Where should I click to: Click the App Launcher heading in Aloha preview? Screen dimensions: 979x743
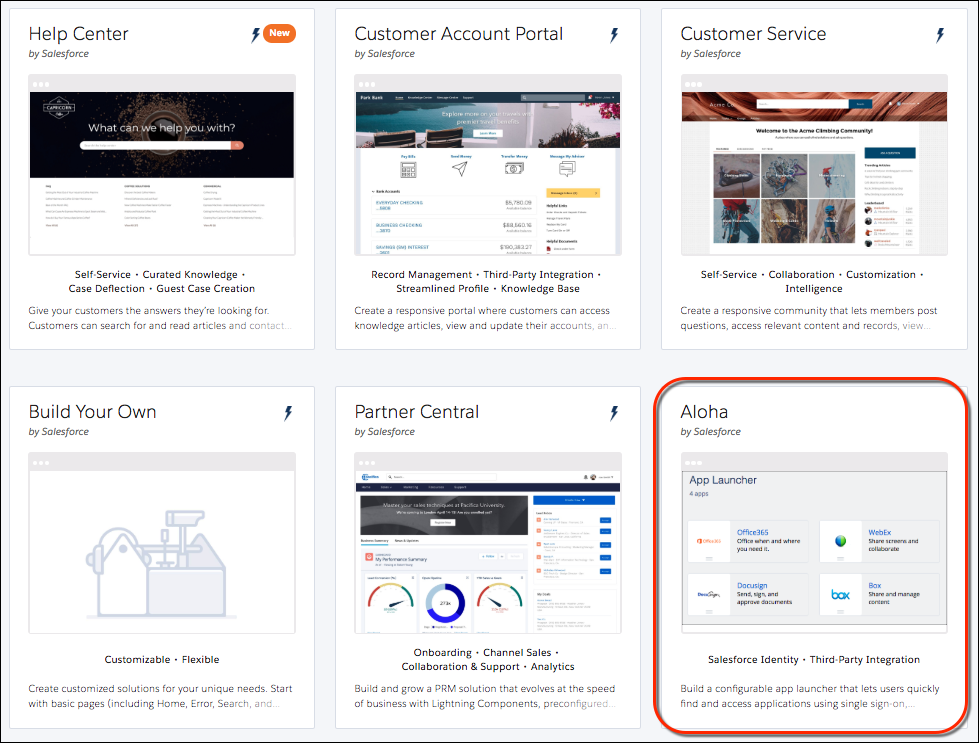pos(723,480)
